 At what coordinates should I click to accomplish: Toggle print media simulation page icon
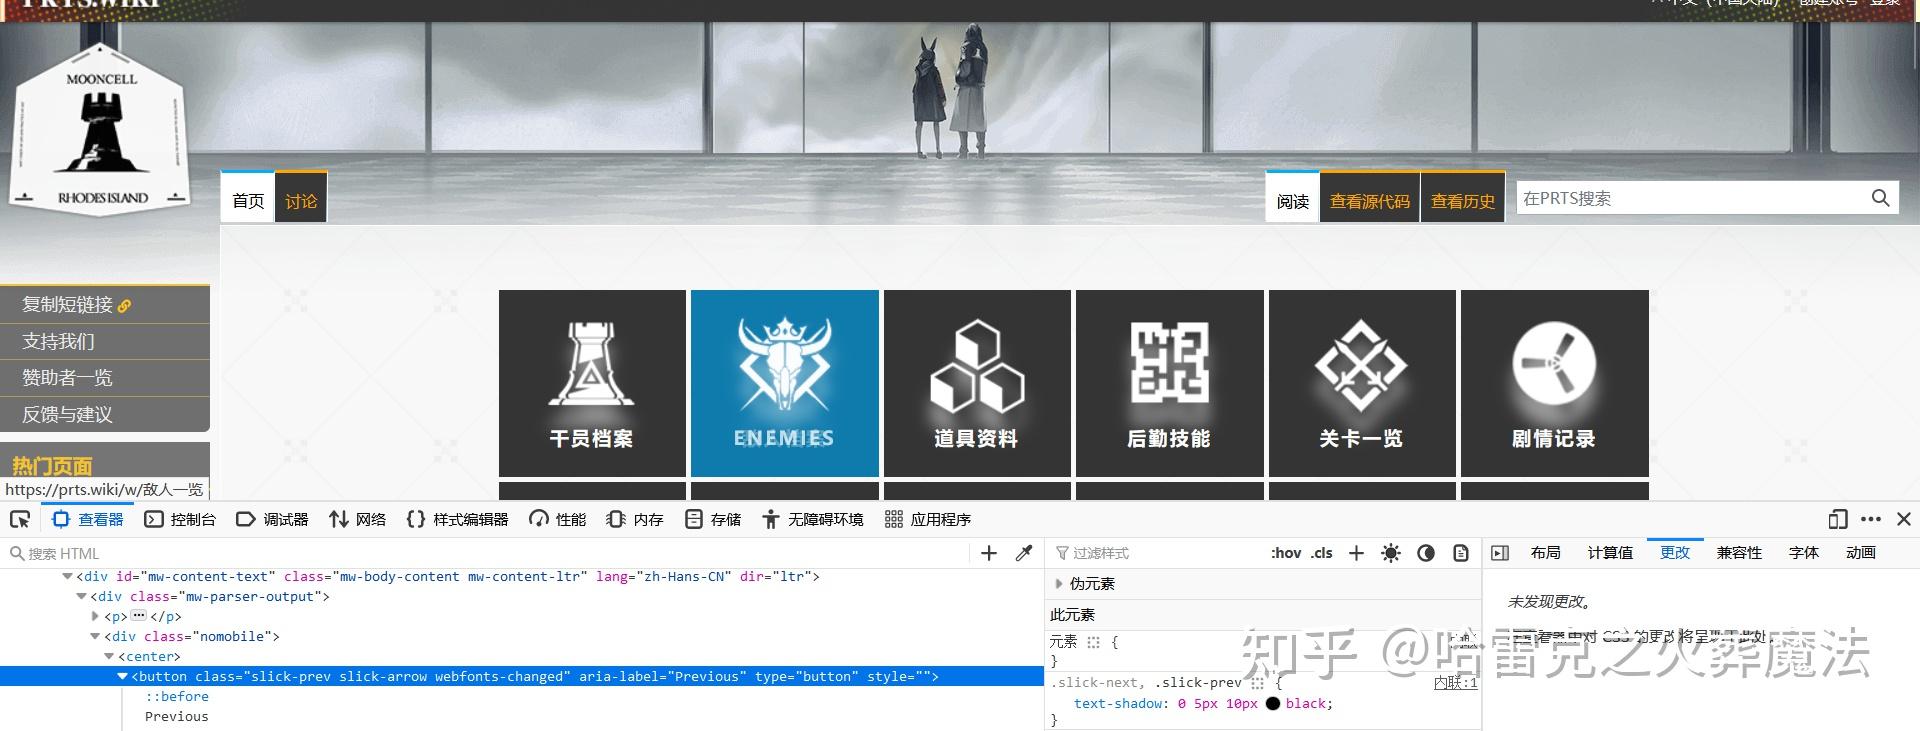(x=1461, y=553)
